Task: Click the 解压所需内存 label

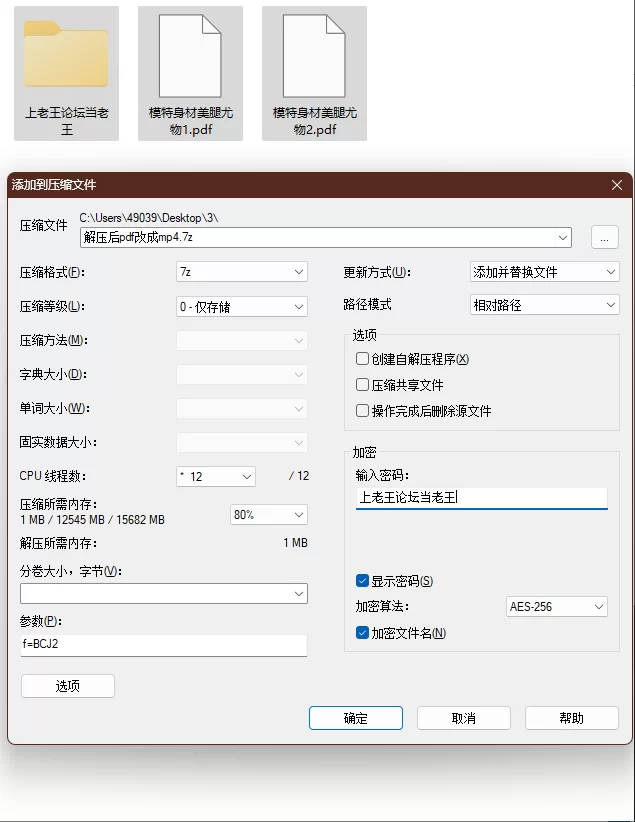Action: coord(58,543)
